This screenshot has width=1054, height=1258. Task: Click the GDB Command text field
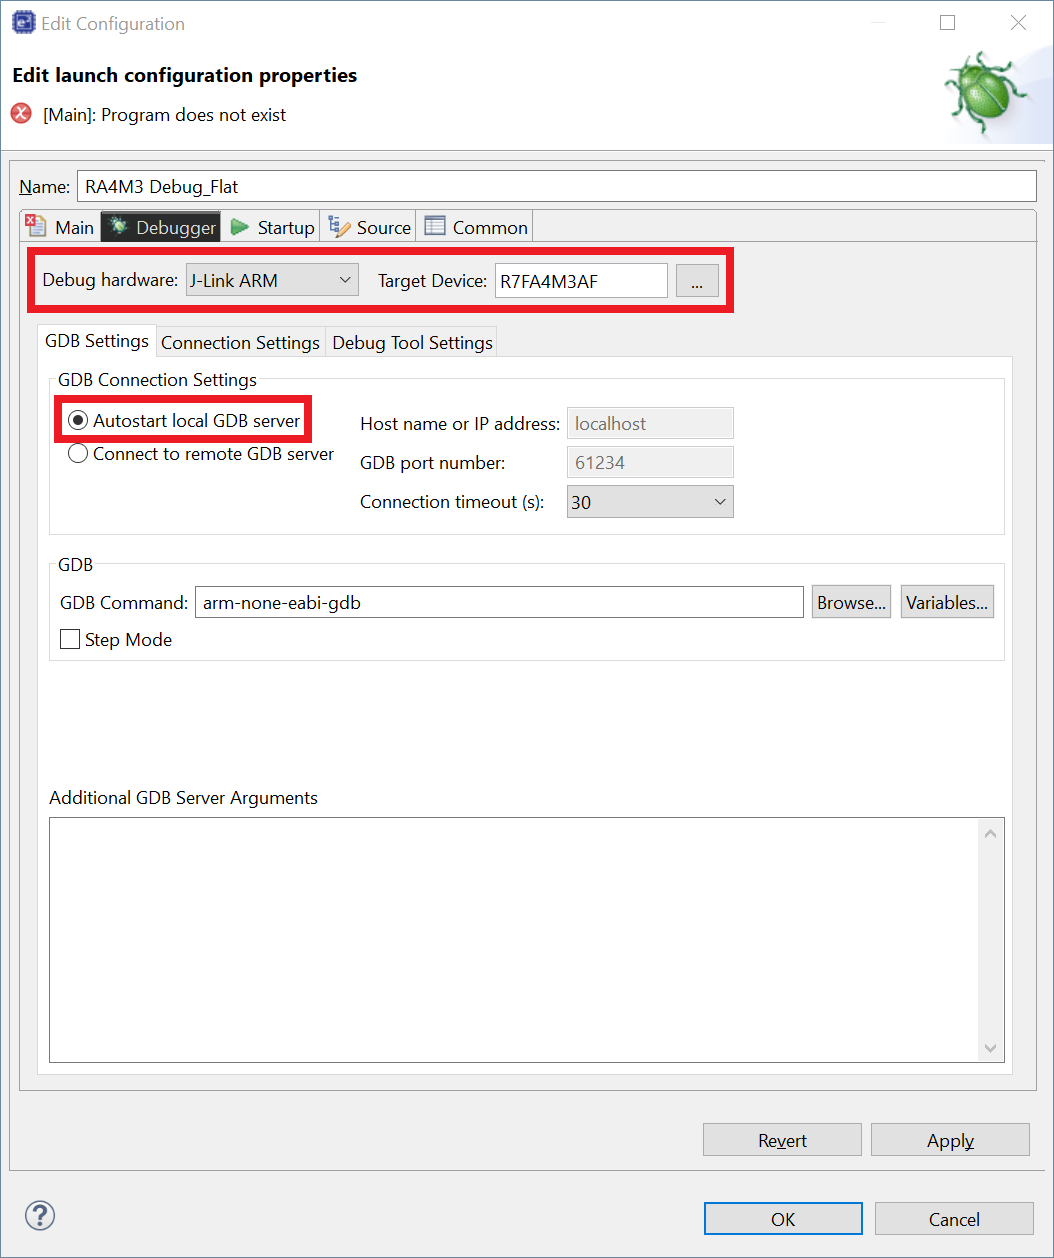coord(498,602)
